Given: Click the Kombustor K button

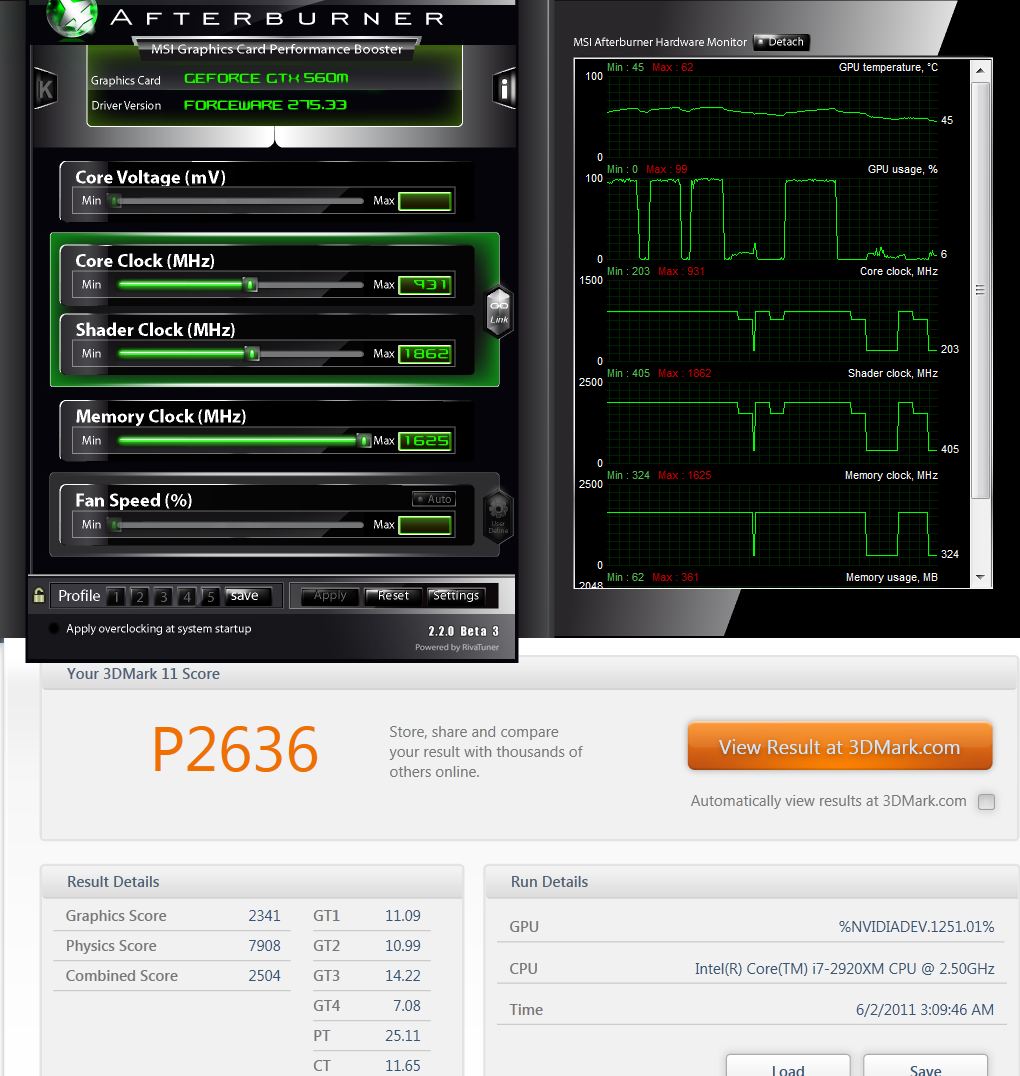Looking at the screenshot, I should point(45,89).
